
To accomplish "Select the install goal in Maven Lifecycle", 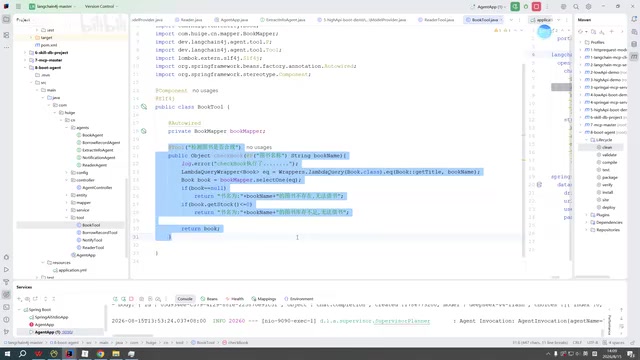I will point(604,192).
